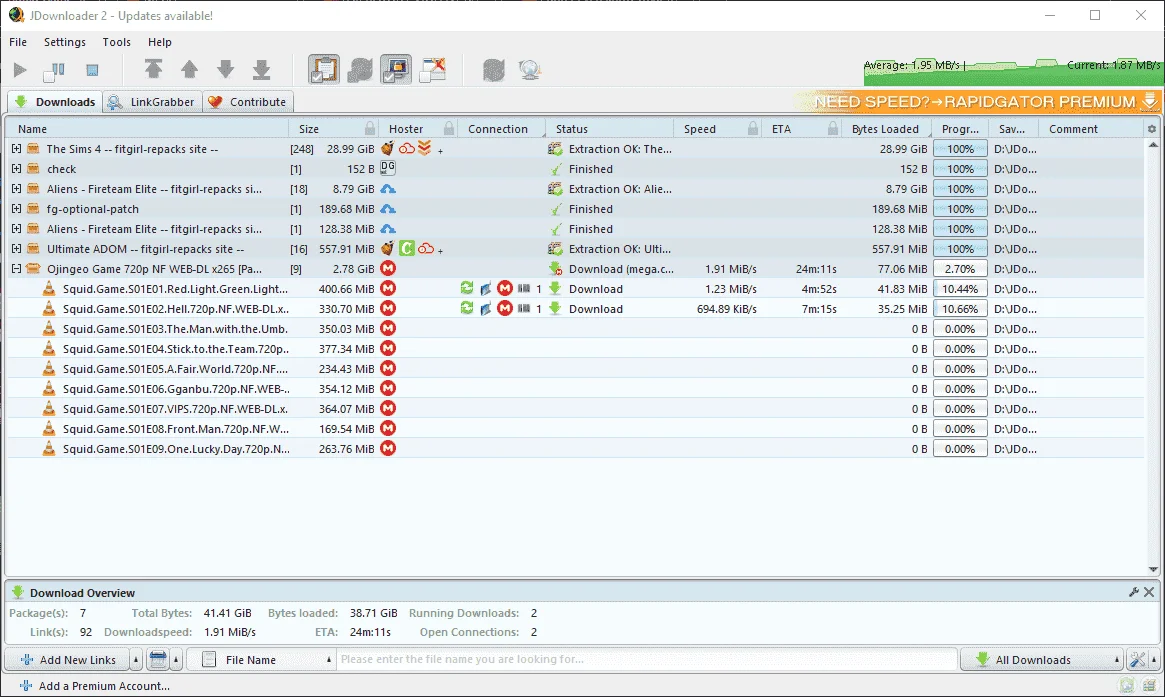Click Add a Premium Account link
1165x697 pixels.
(95, 686)
